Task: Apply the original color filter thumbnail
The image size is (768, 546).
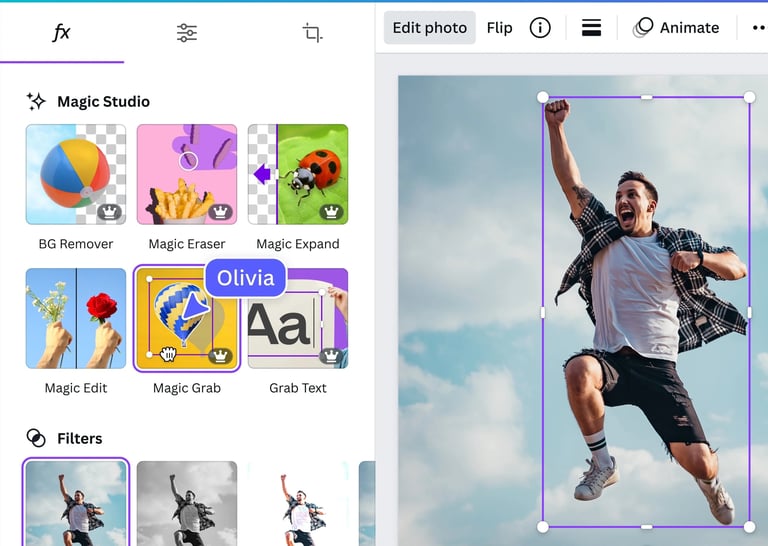Action: click(x=76, y=502)
